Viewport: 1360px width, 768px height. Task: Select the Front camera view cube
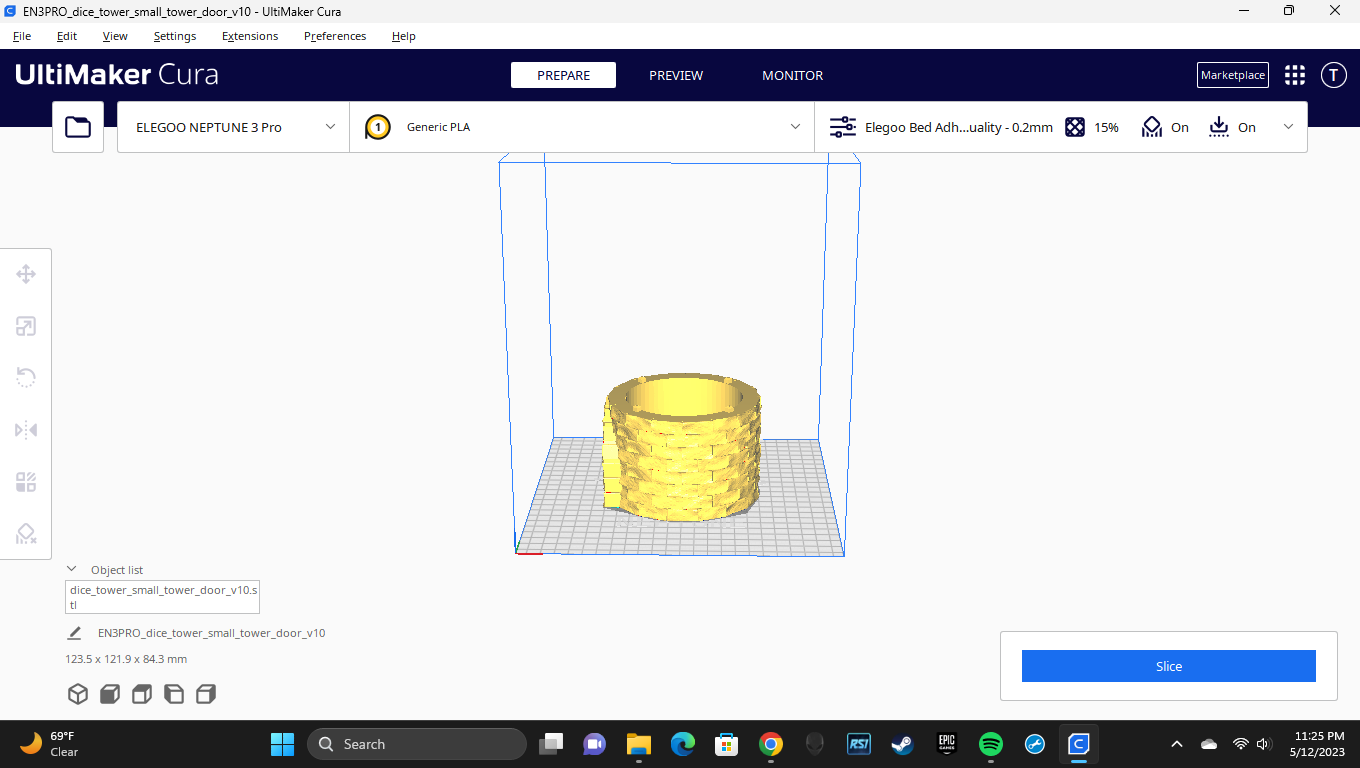[x=109, y=693]
